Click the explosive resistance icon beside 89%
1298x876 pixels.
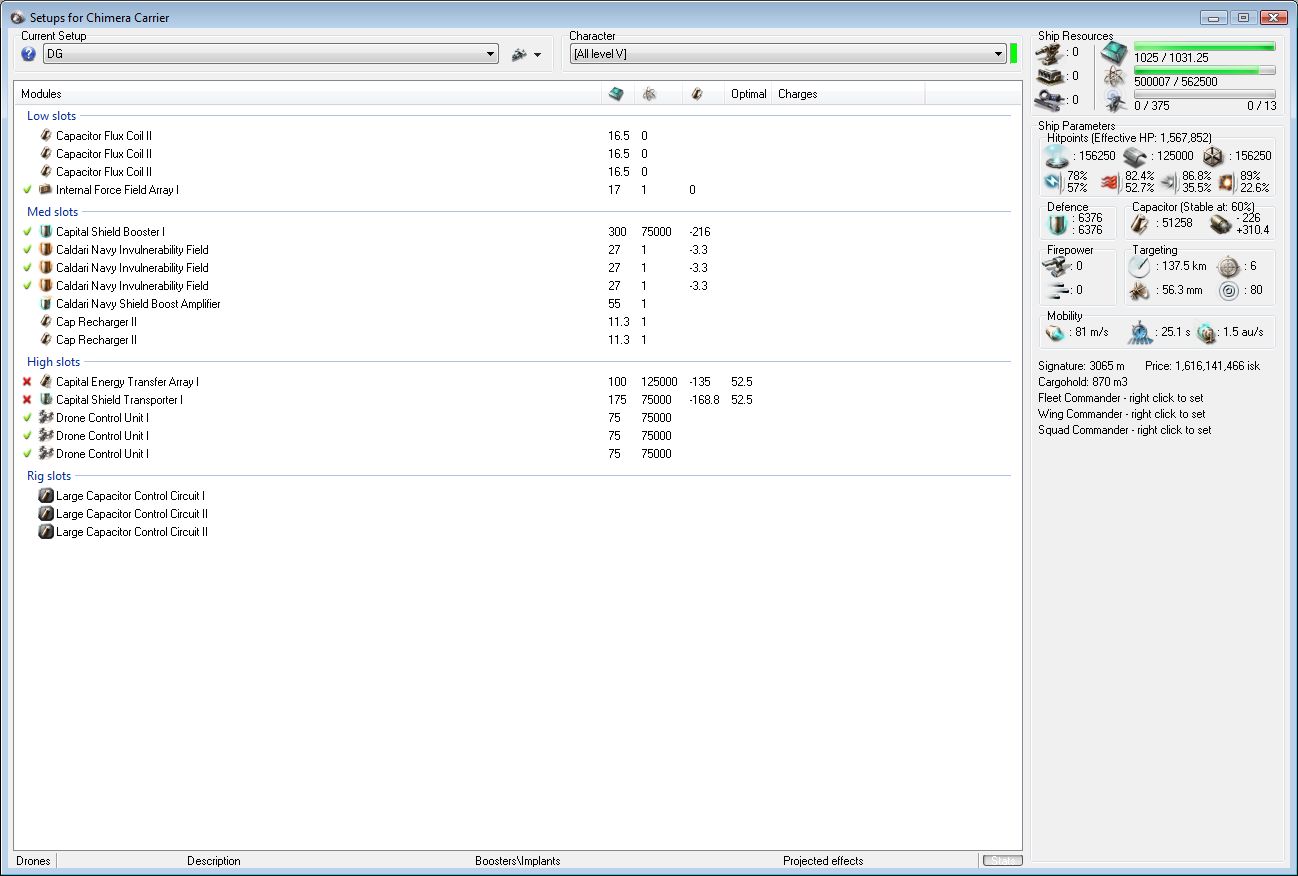pyautogui.click(x=1226, y=181)
